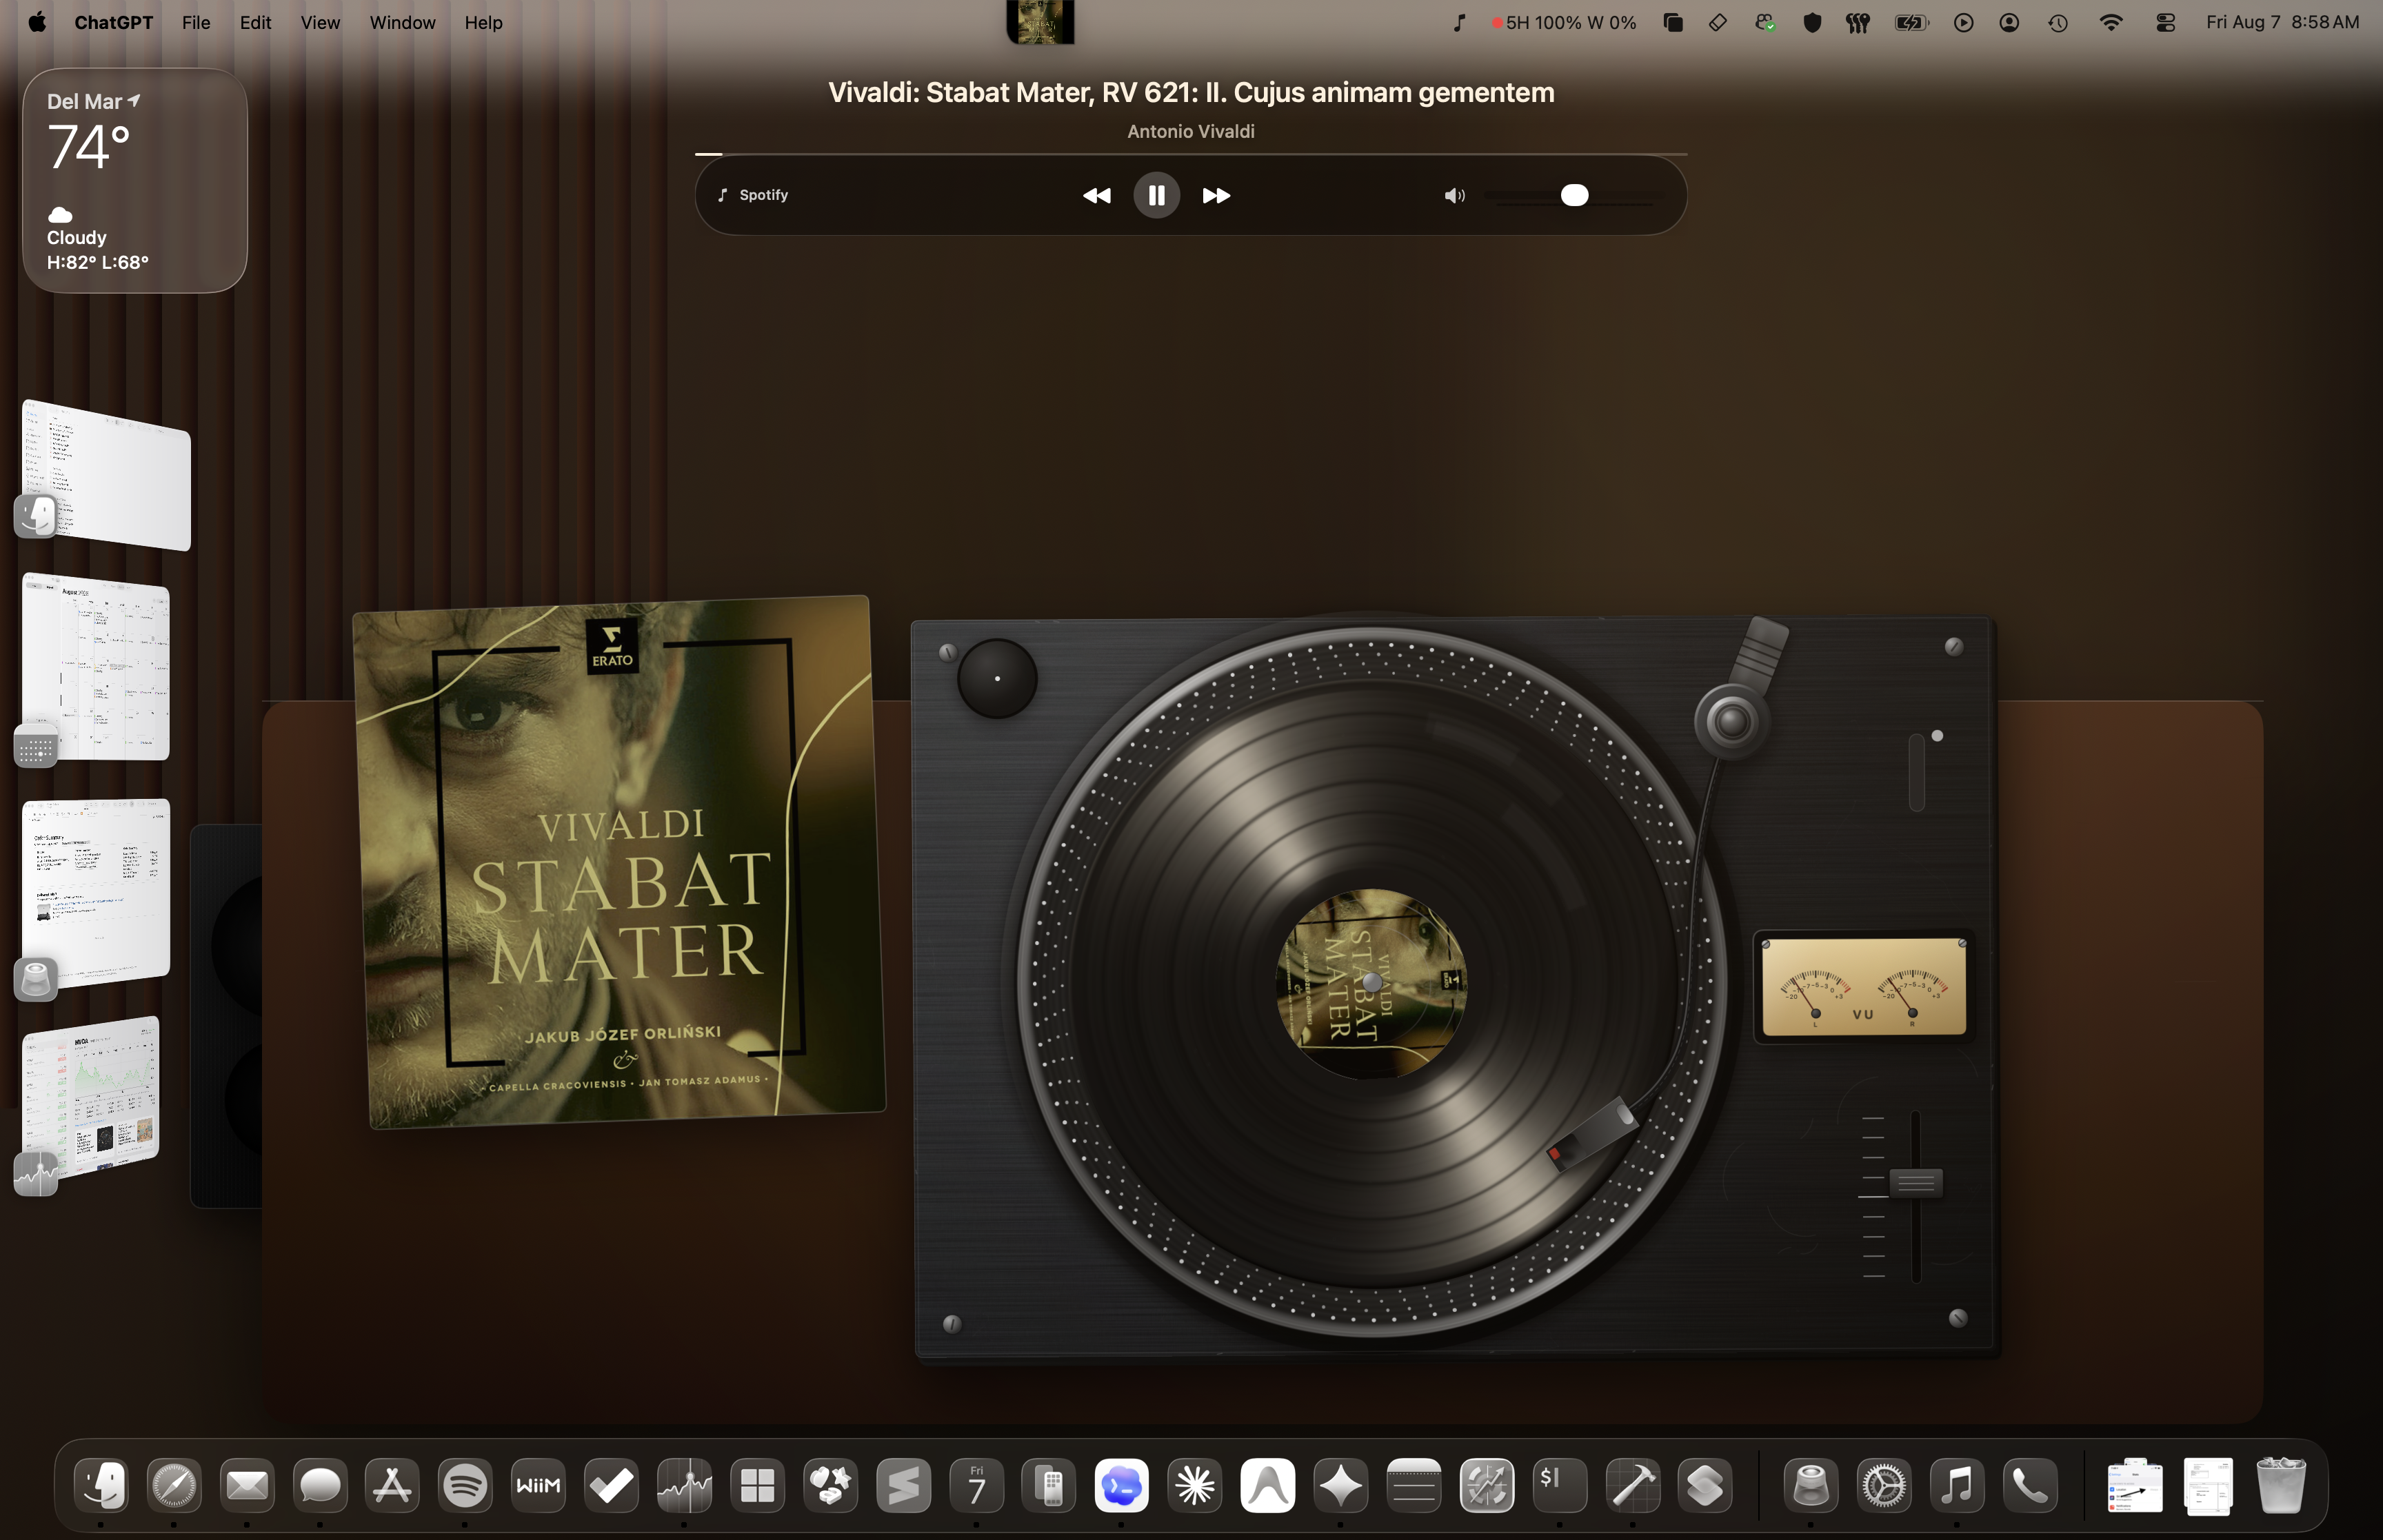Move the turntable pitch fader

coord(1915,1182)
